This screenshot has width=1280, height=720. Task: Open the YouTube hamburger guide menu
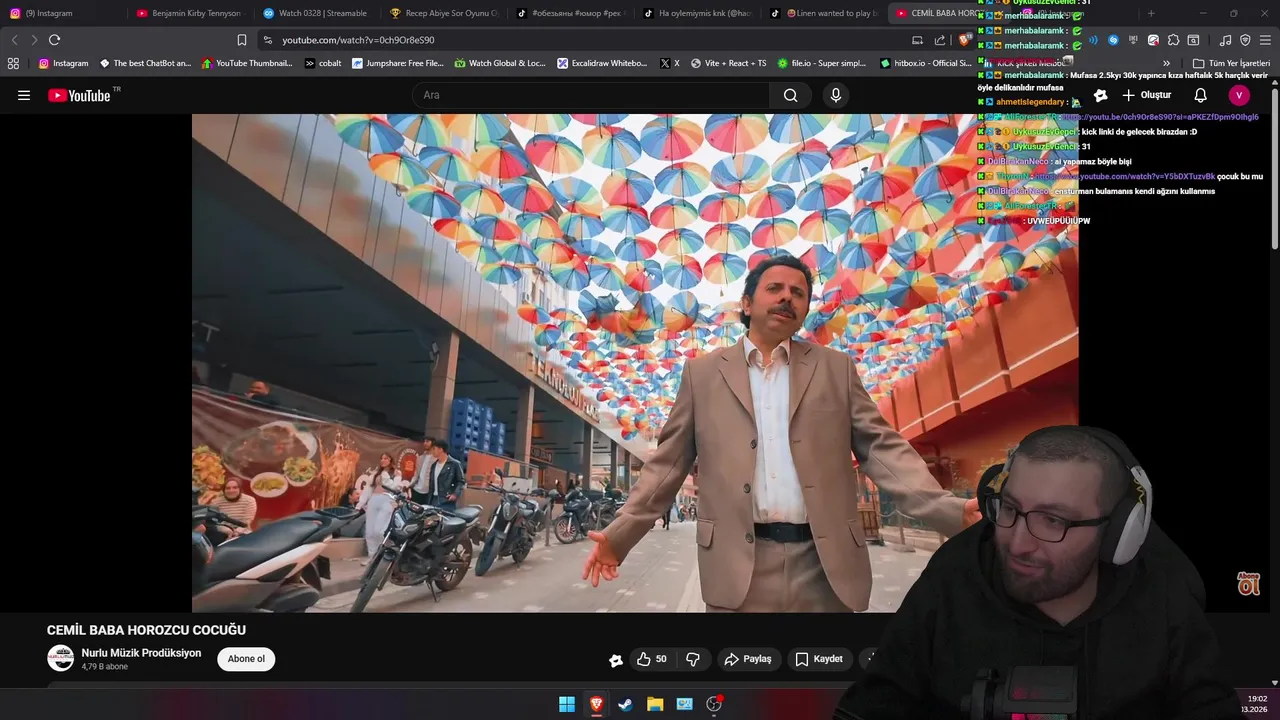[24, 95]
